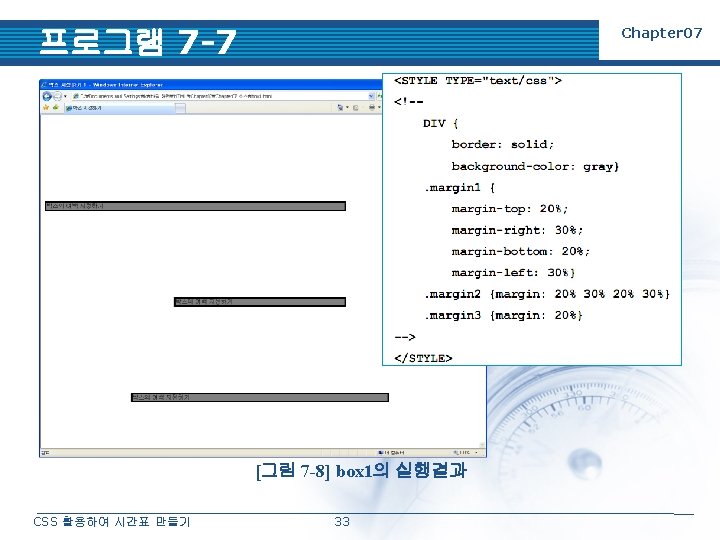720x540 pixels.
Task: Click the status text at status bar left
Action: (x=45, y=452)
